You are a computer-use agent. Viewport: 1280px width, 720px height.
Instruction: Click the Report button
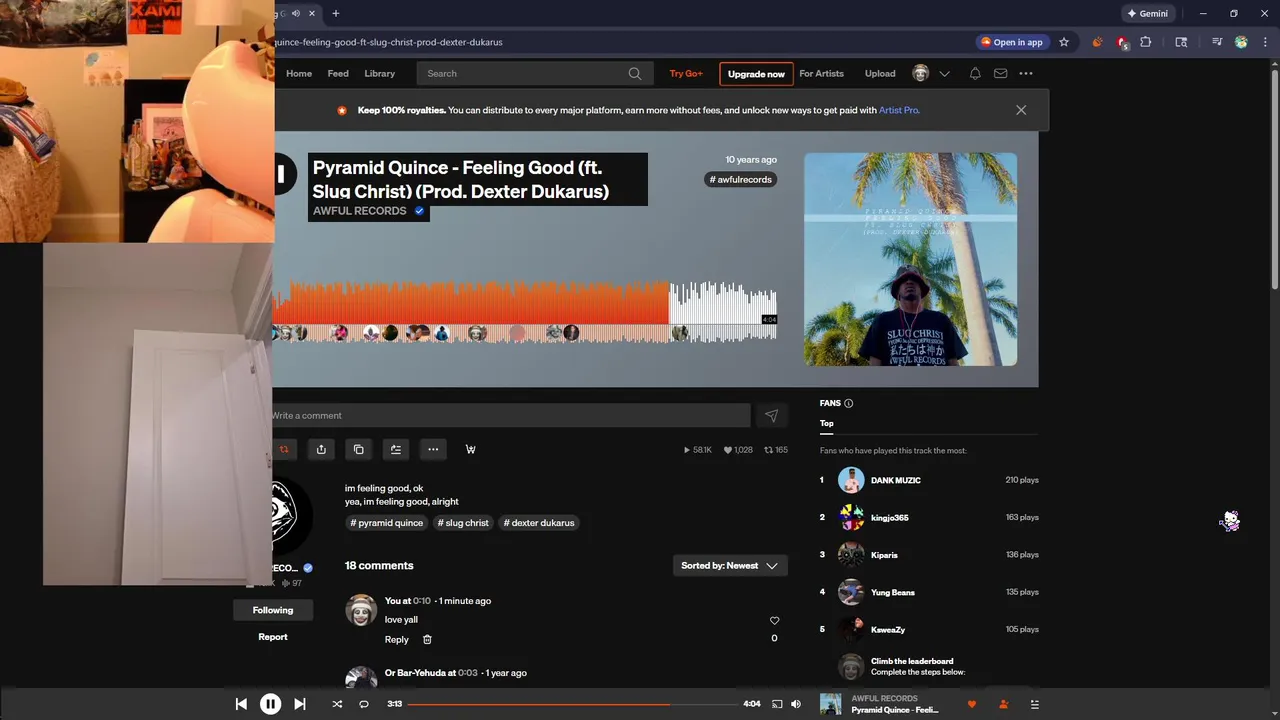(x=273, y=637)
